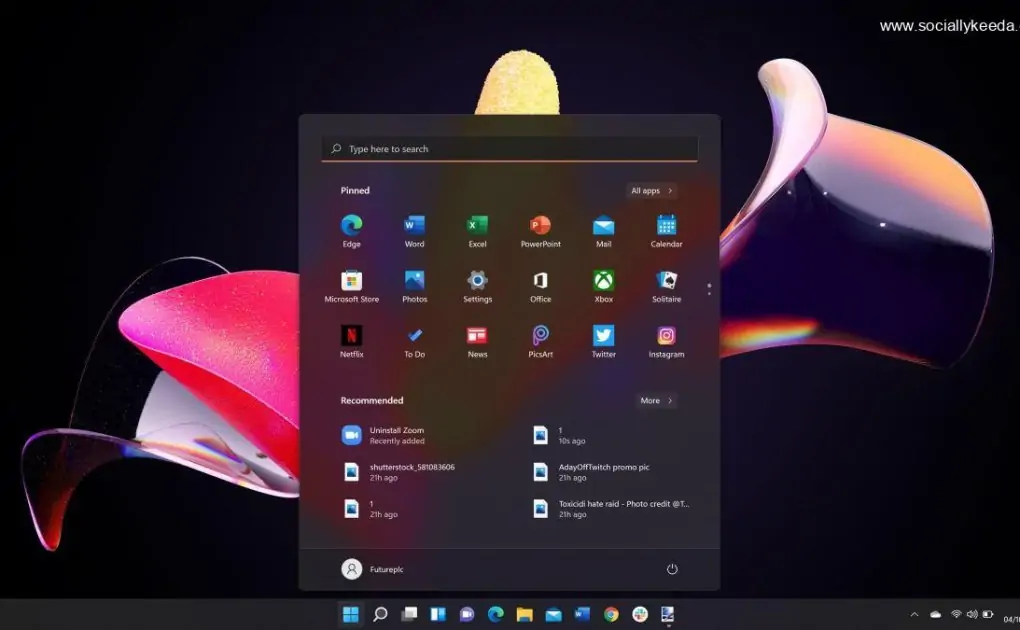Open Task View on taskbar

pos(409,614)
